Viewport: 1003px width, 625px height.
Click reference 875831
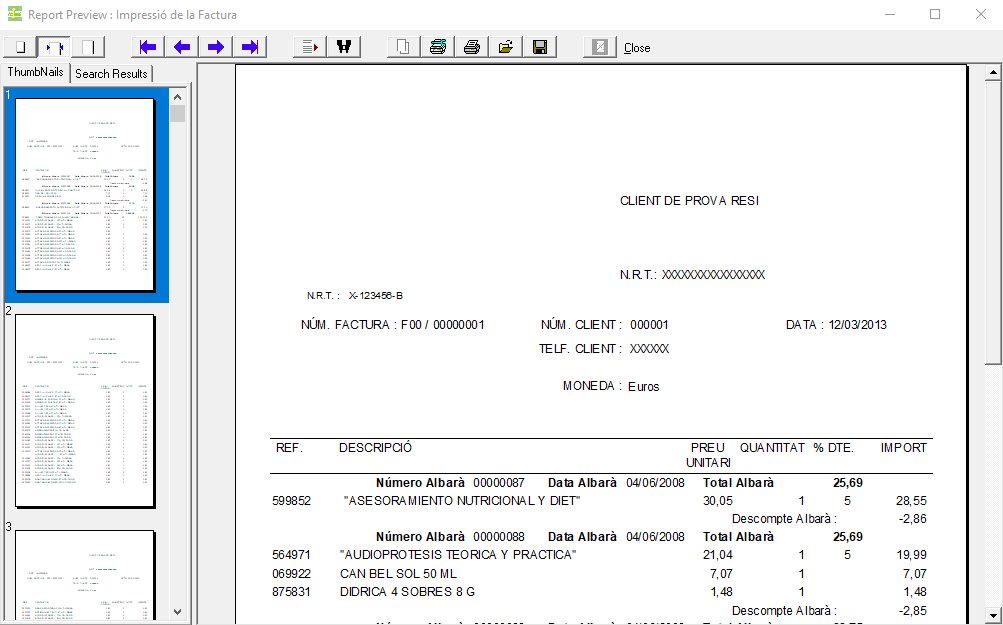(x=292, y=592)
